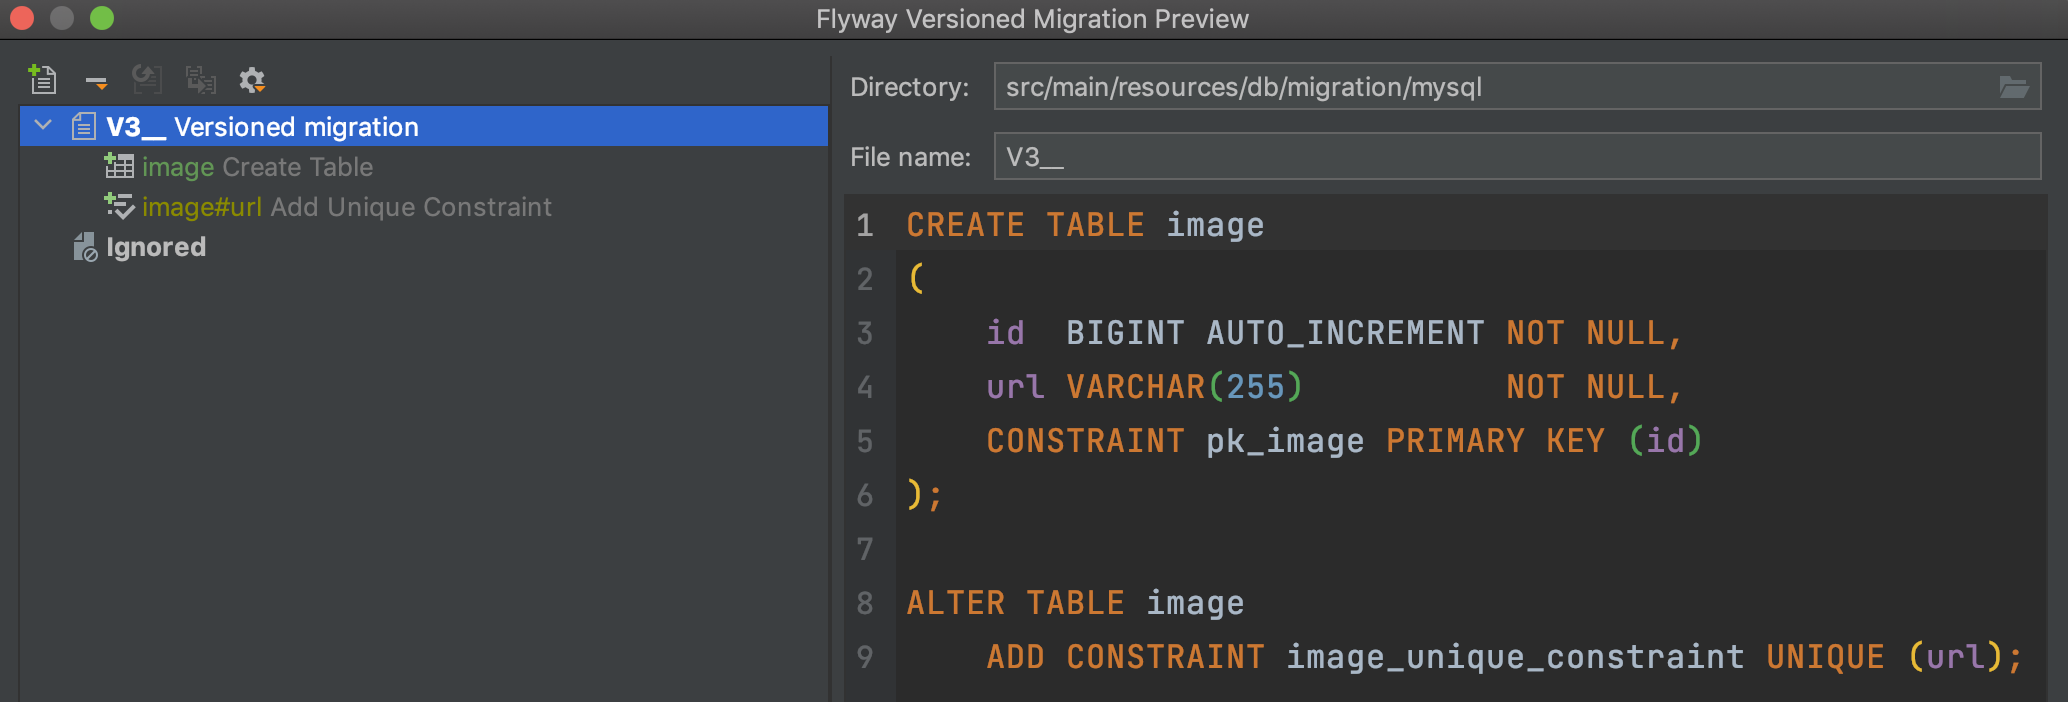This screenshot has width=2068, height=702.
Task: Click the ADD CONSTRAINT image_unique_constraint line
Action: 1504,657
